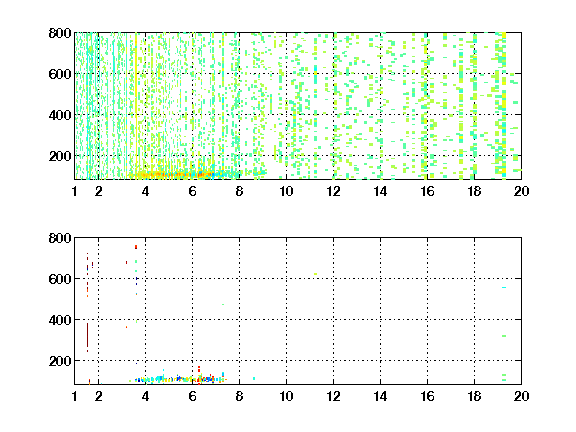
Task: Click x-axis tick label 18 on lower plot
Action: 474,396
